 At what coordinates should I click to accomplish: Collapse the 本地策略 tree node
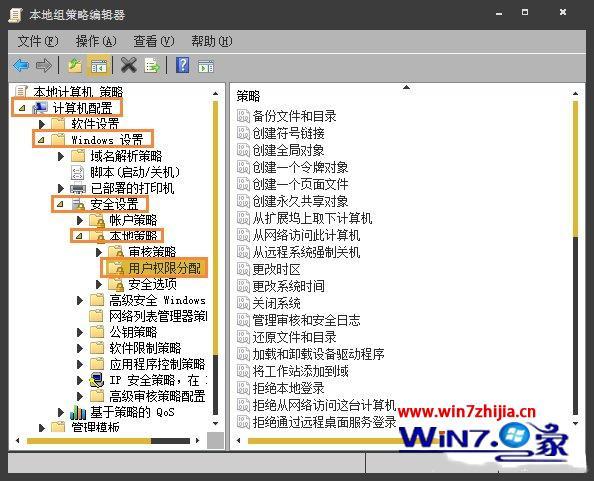[x=79, y=236]
